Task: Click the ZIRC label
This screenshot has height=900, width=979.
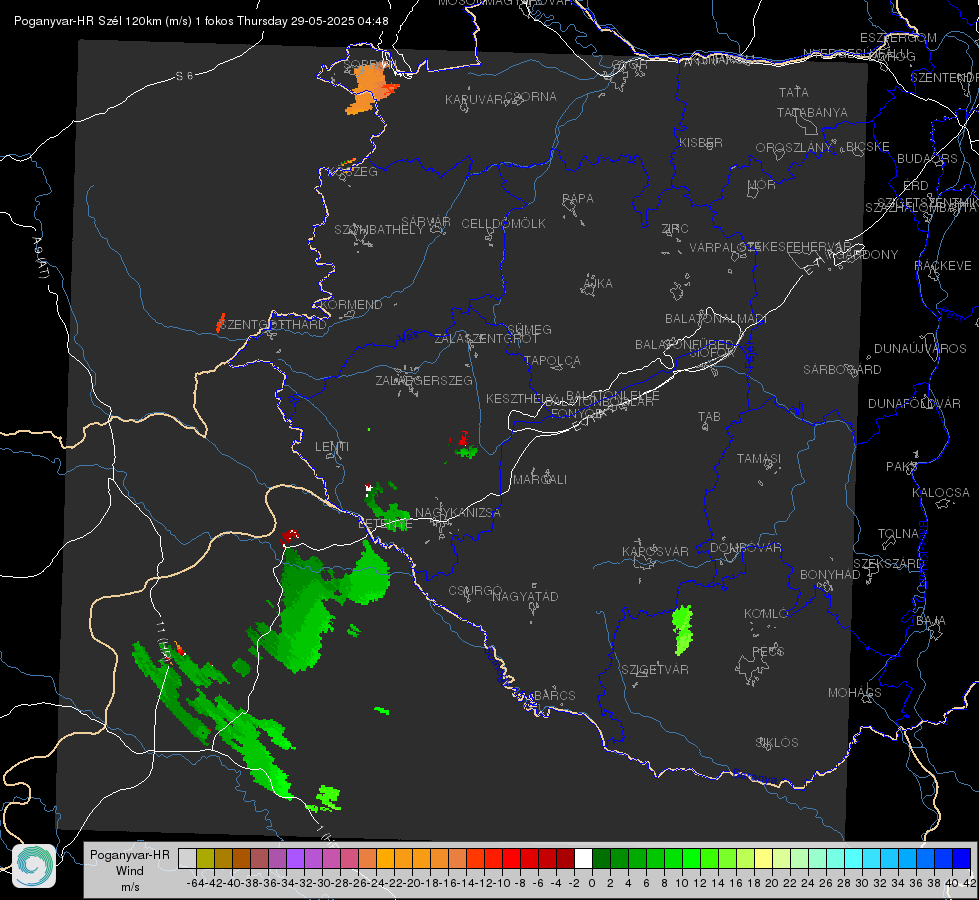Action: 675,229
